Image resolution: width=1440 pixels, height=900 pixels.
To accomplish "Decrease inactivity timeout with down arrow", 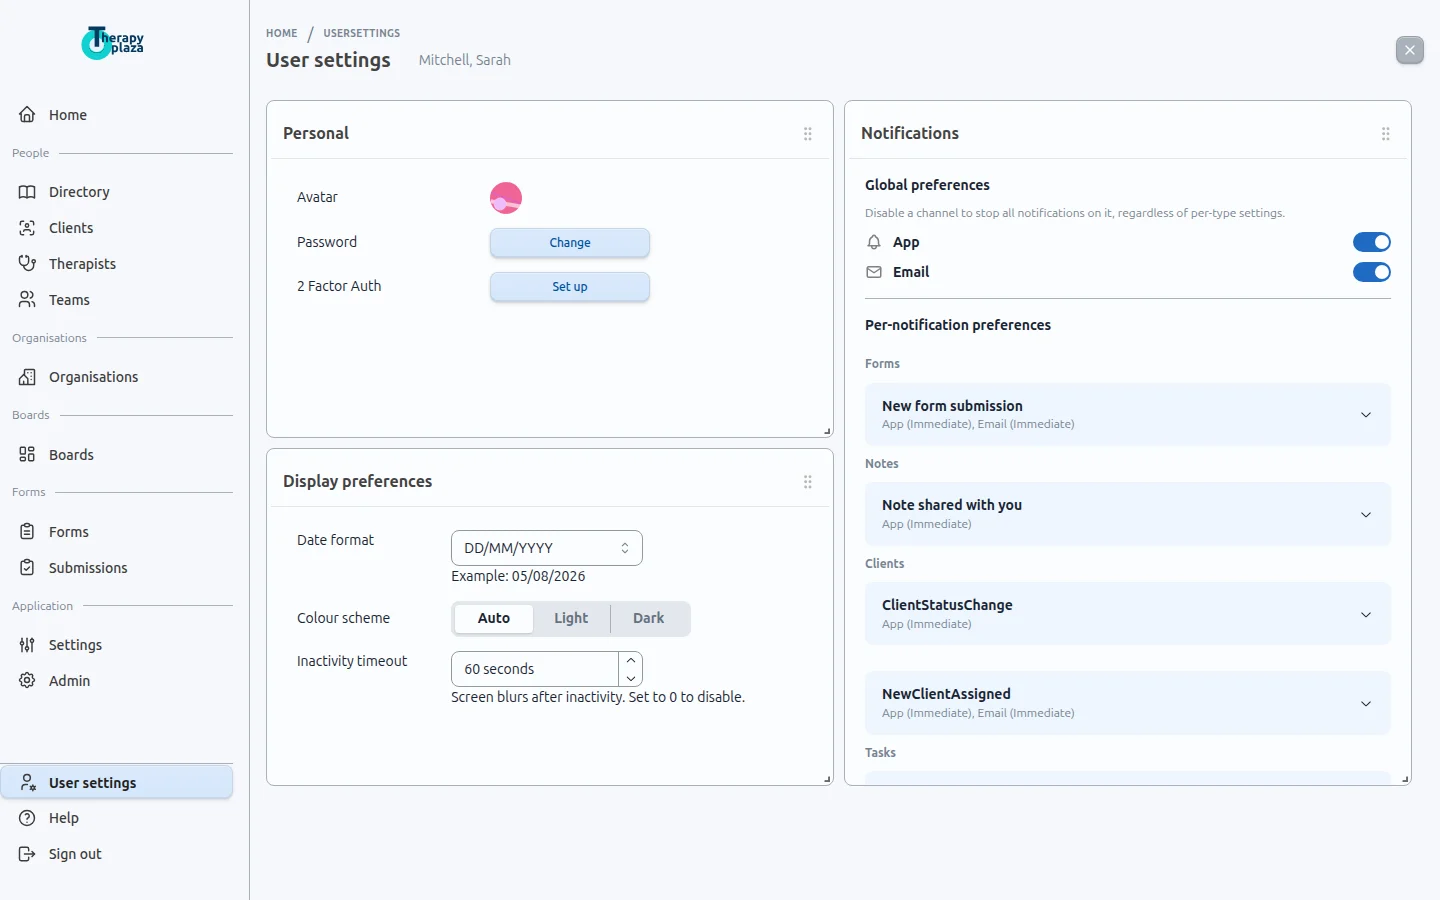I will point(631,678).
